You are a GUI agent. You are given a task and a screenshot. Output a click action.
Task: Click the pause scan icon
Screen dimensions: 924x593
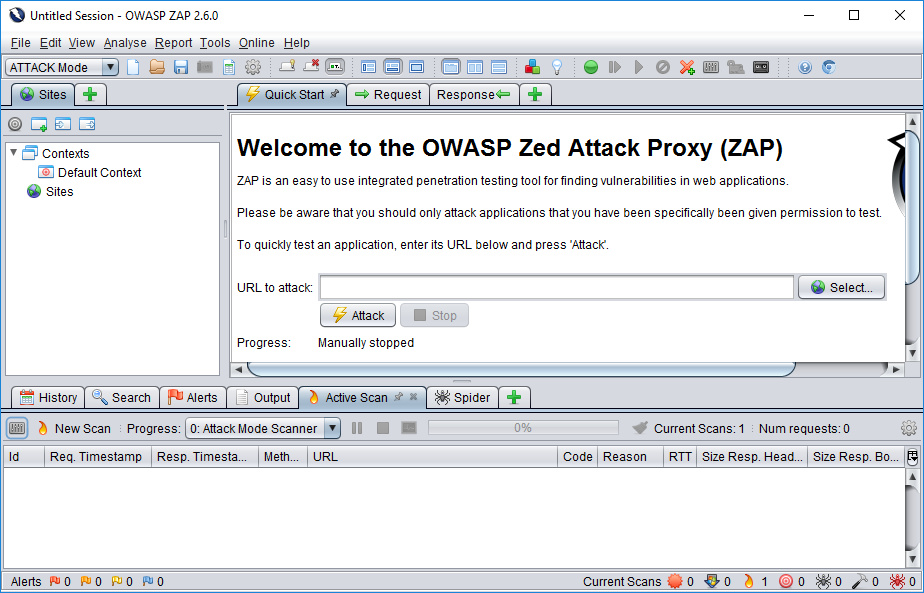click(357, 429)
